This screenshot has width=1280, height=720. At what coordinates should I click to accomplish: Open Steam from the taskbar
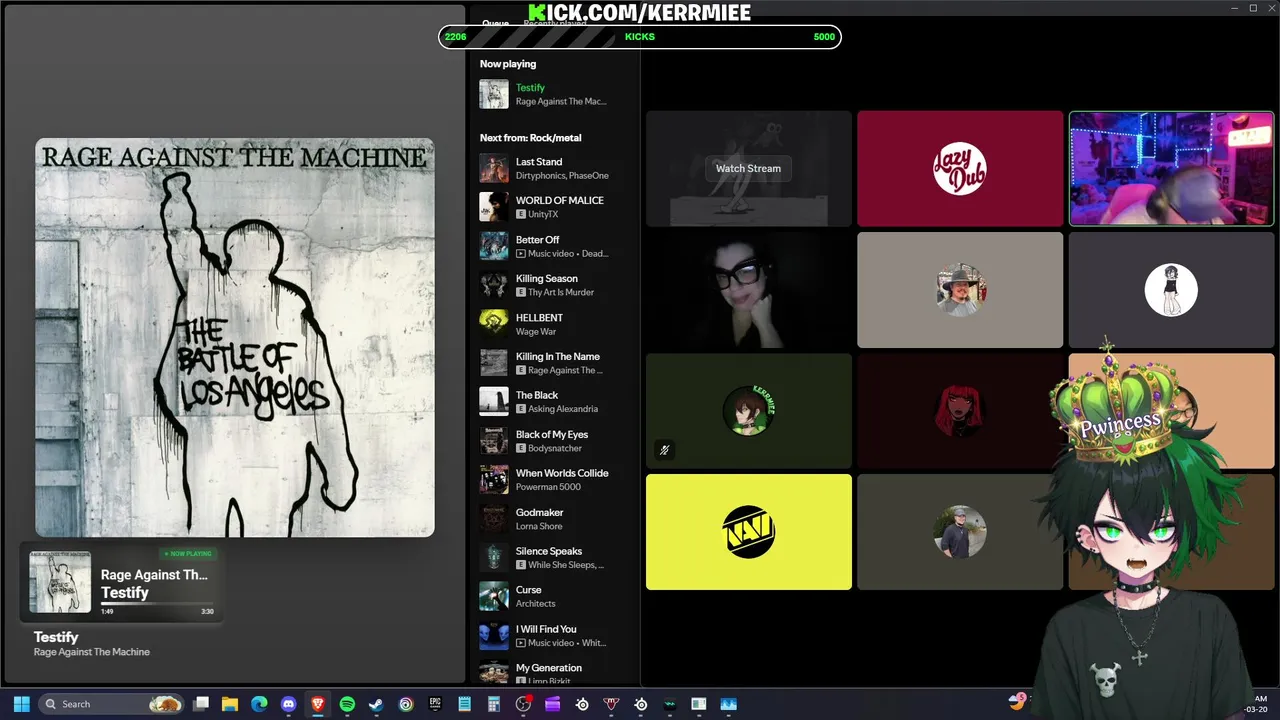coord(376,704)
